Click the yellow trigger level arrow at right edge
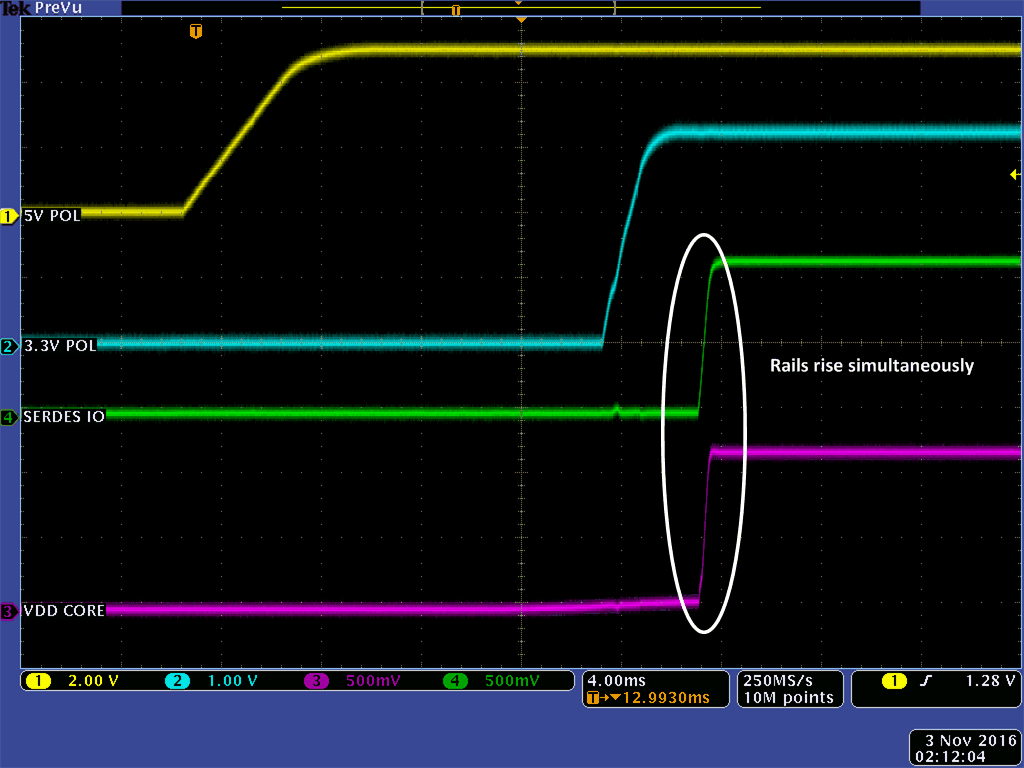Viewport: 1024px width, 768px height. click(1014, 174)
